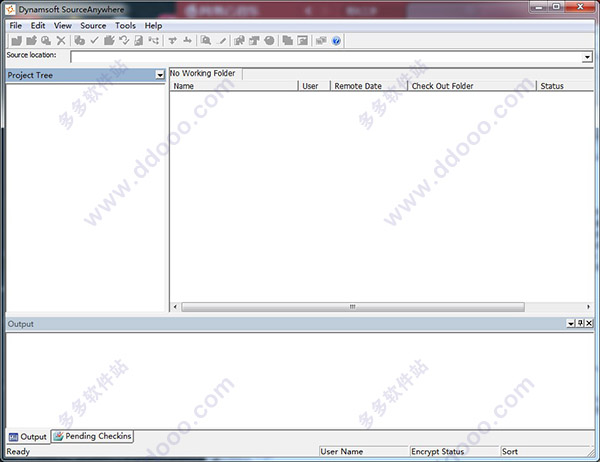Click the document-with-pencil toolbar icon

coord(139,41)
